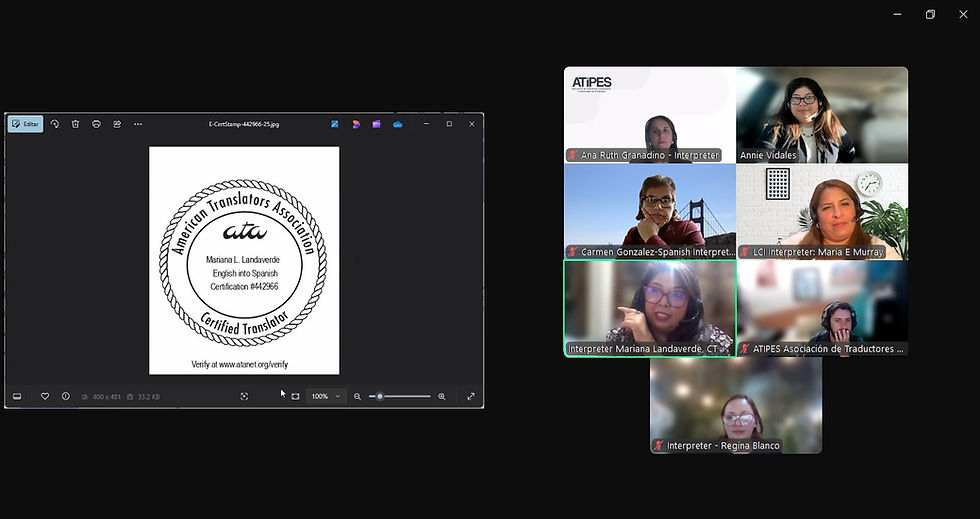Zoom out with the minus magnifier

(358, 396)
